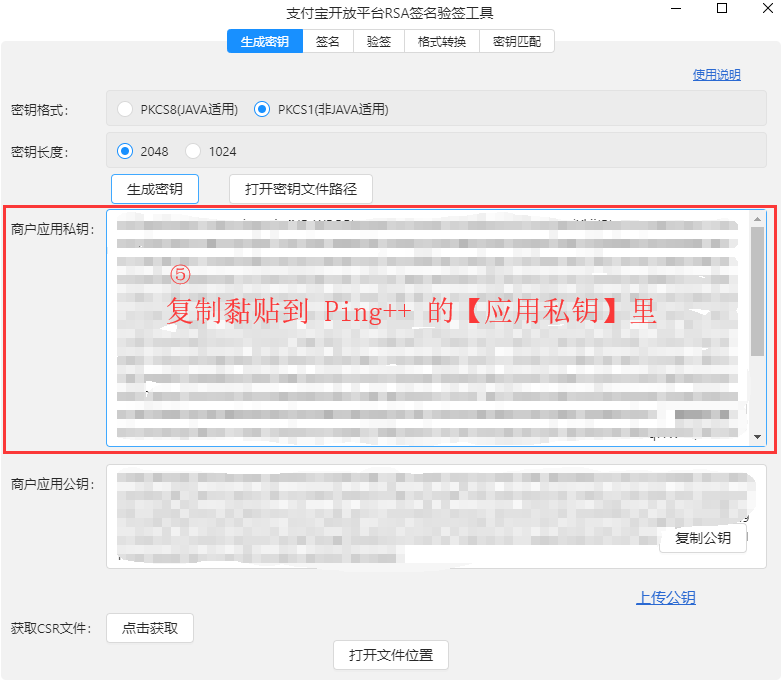Click the private key scrollbar up arrow
Image resolution: width=783 pixels, height=681 pixels.
(x=758, y=219)
